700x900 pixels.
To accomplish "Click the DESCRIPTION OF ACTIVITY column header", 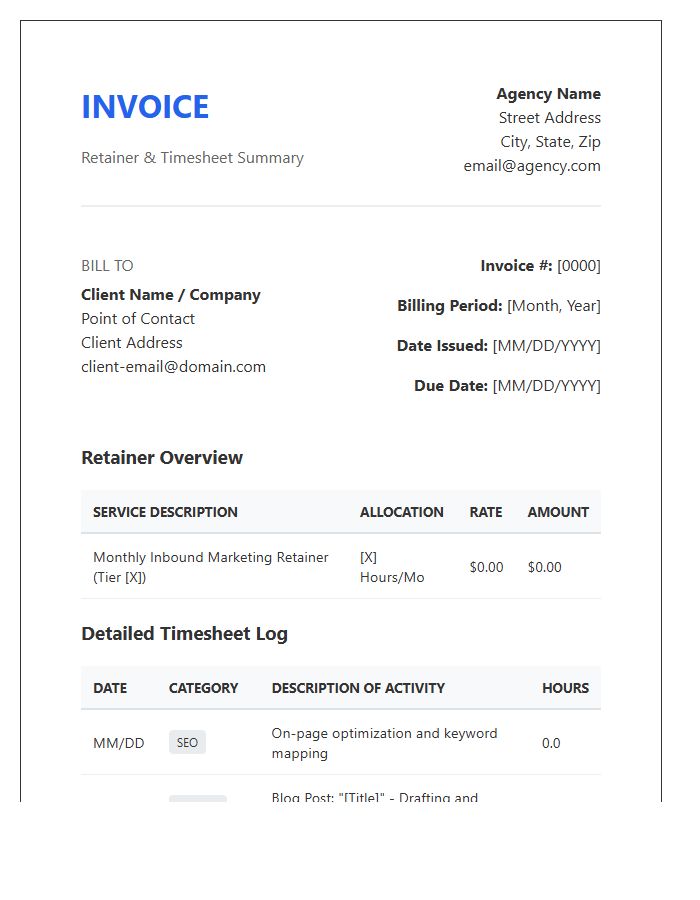I will (358, 688).
